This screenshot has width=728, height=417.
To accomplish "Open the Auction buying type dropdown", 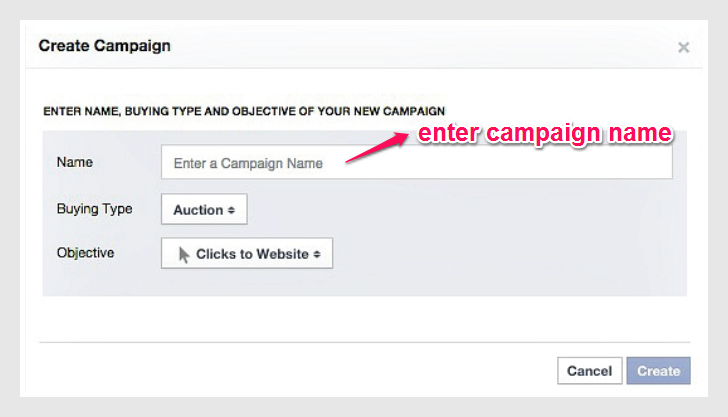I will click(x=203, y=210).
